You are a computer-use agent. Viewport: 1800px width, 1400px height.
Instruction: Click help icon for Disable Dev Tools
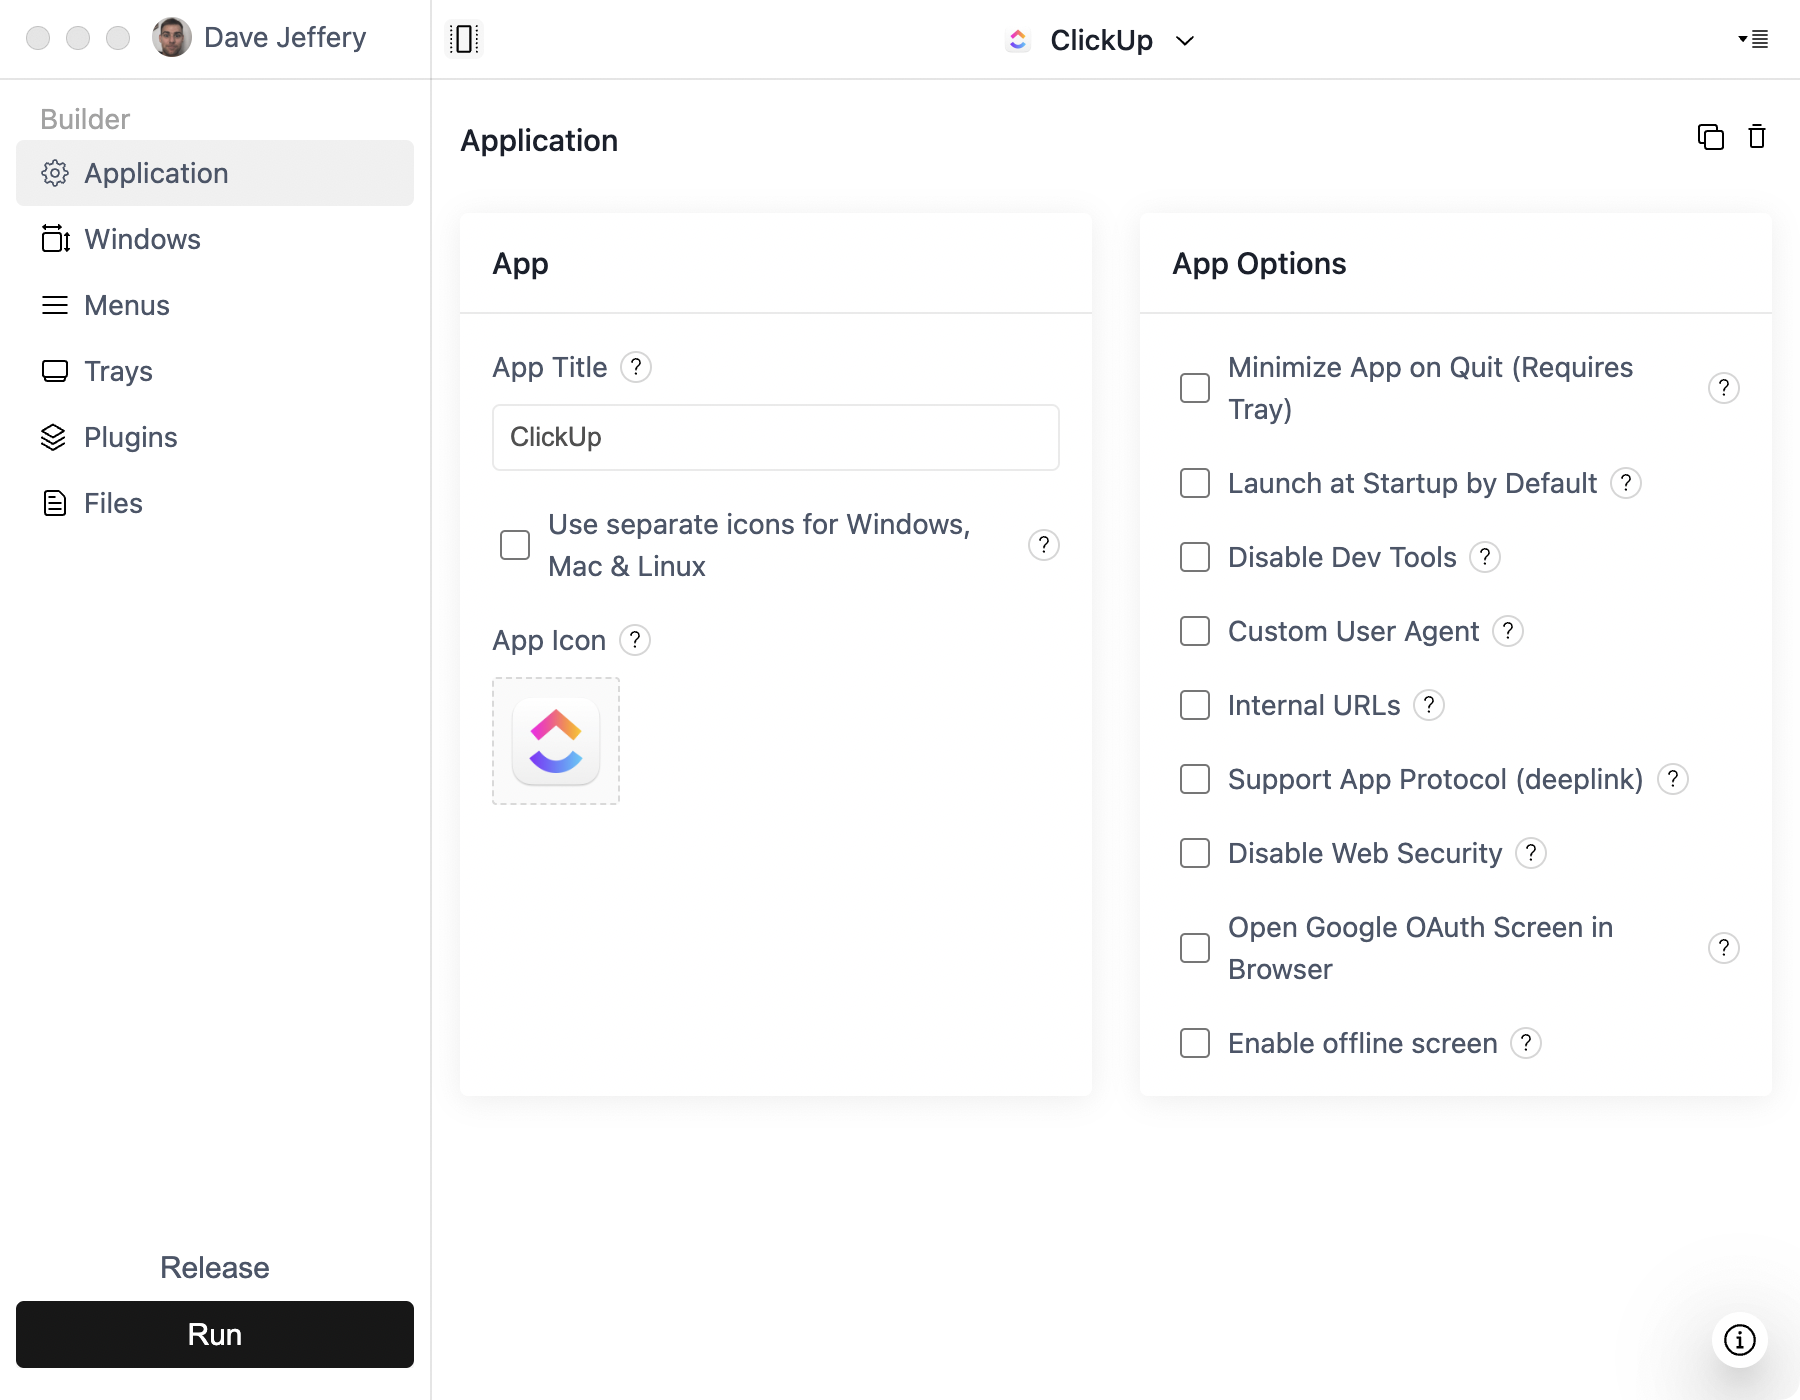tap(1485, 557)
